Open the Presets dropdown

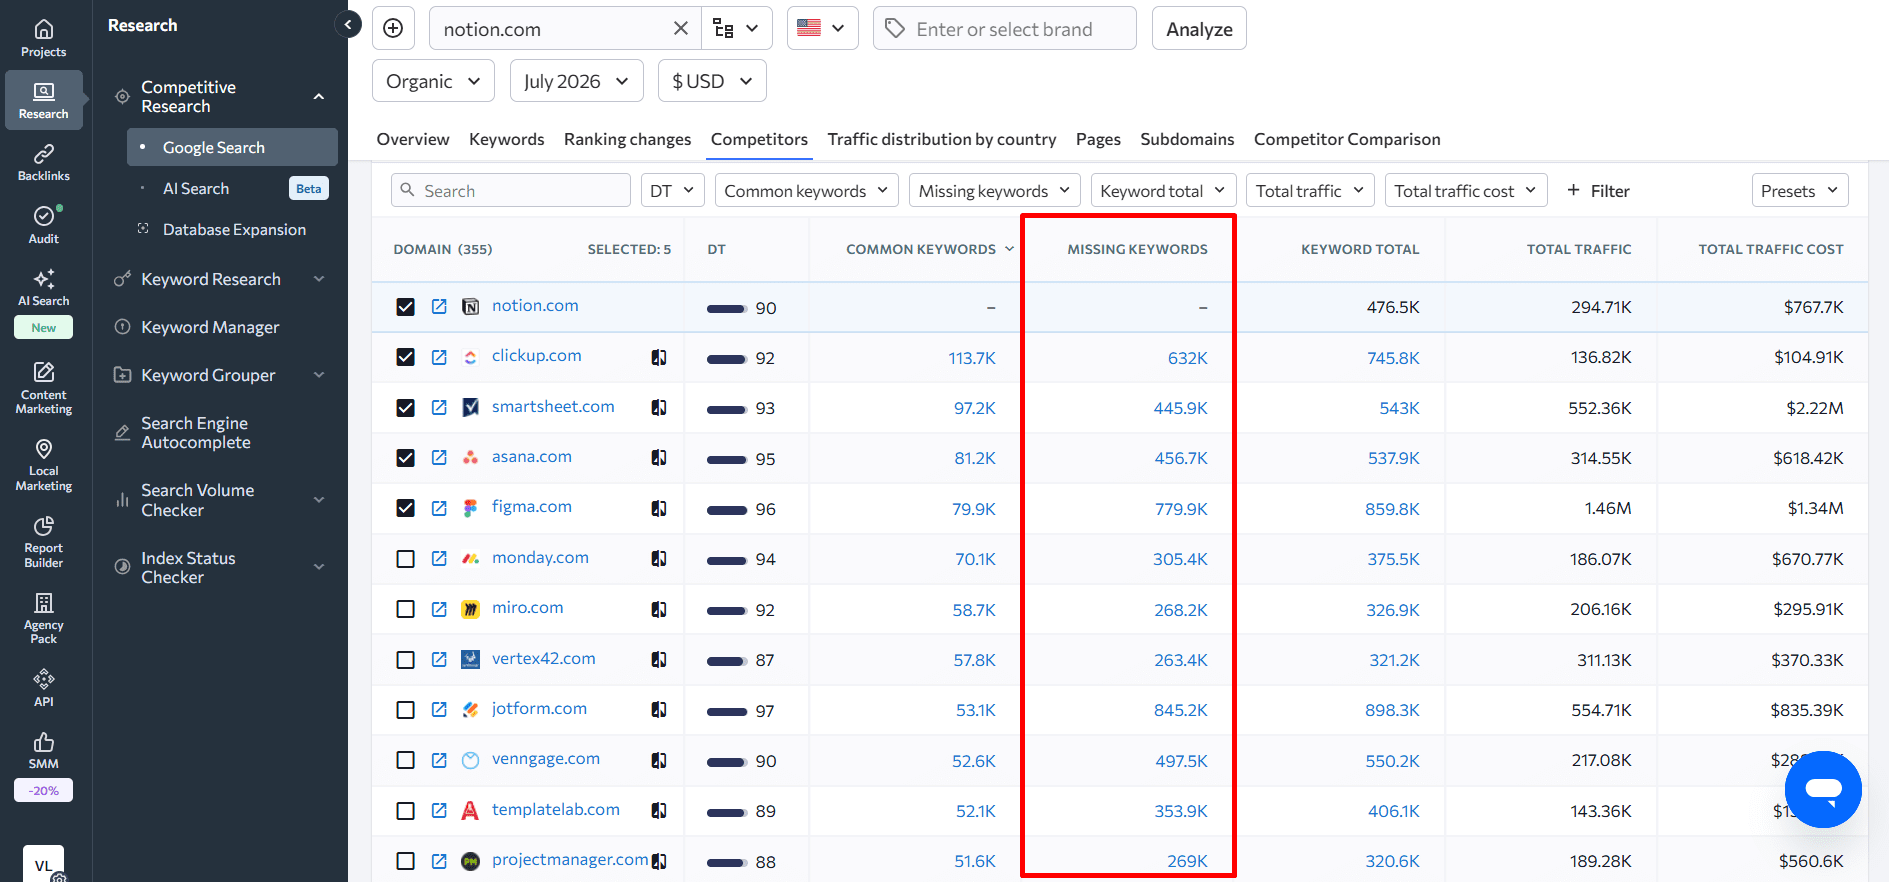tap(1800, 190)
